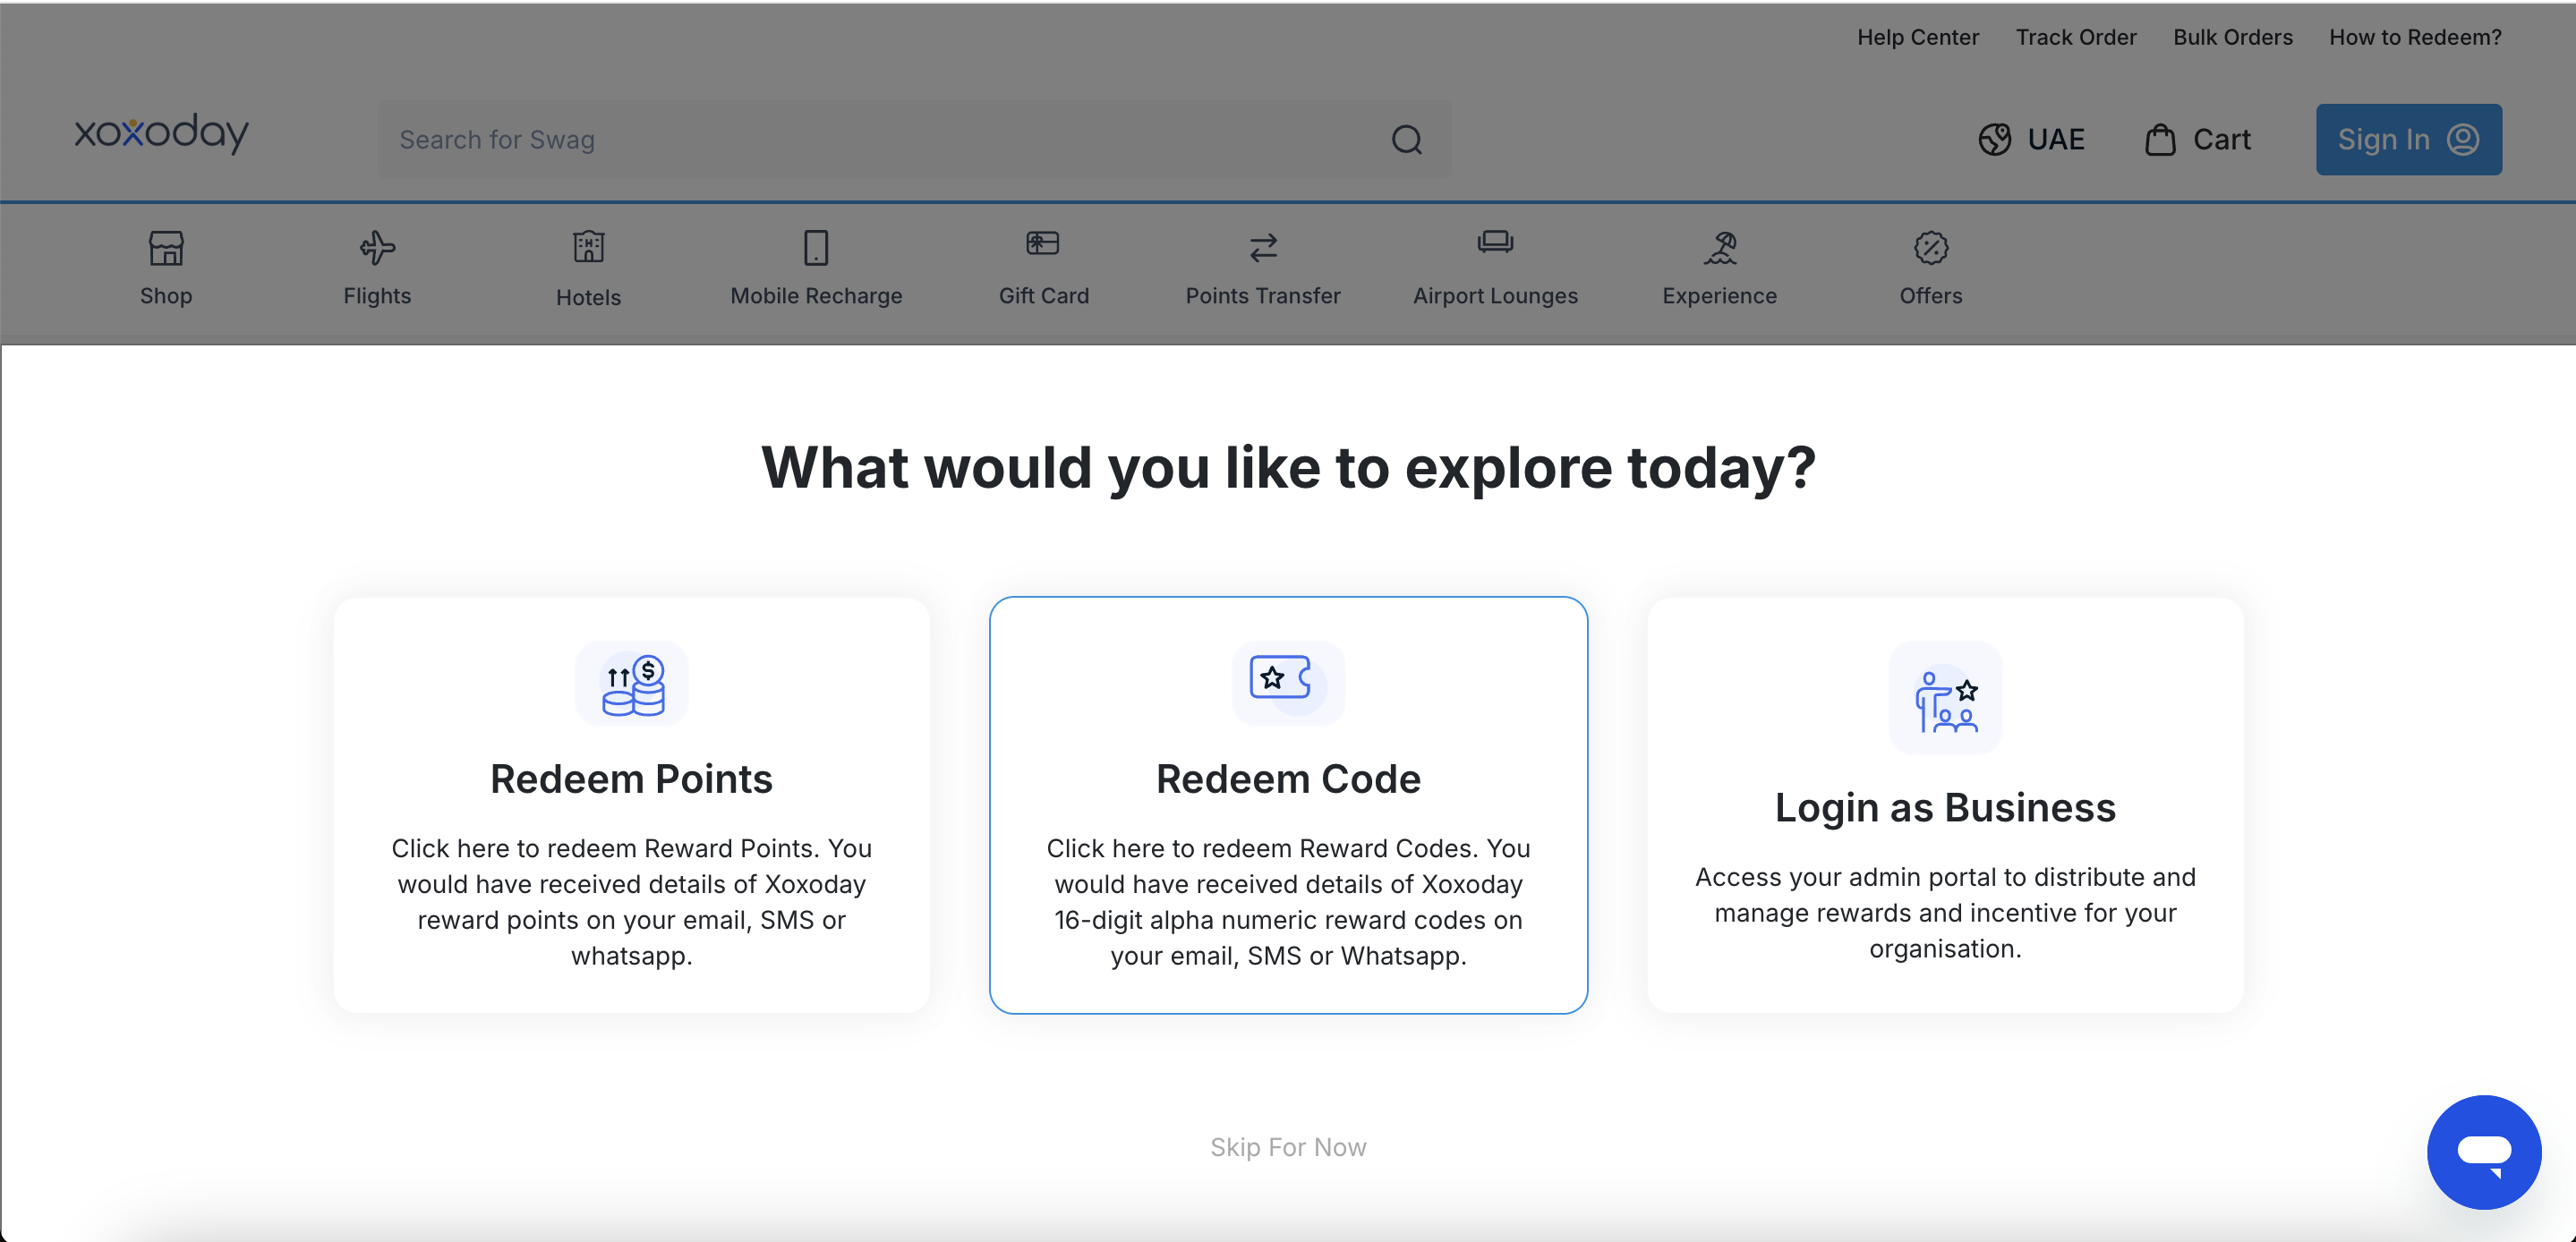Screen dimensions: 2576x1242
Task: Click the Redeem Points coins icon
Action: coord(632,684)
